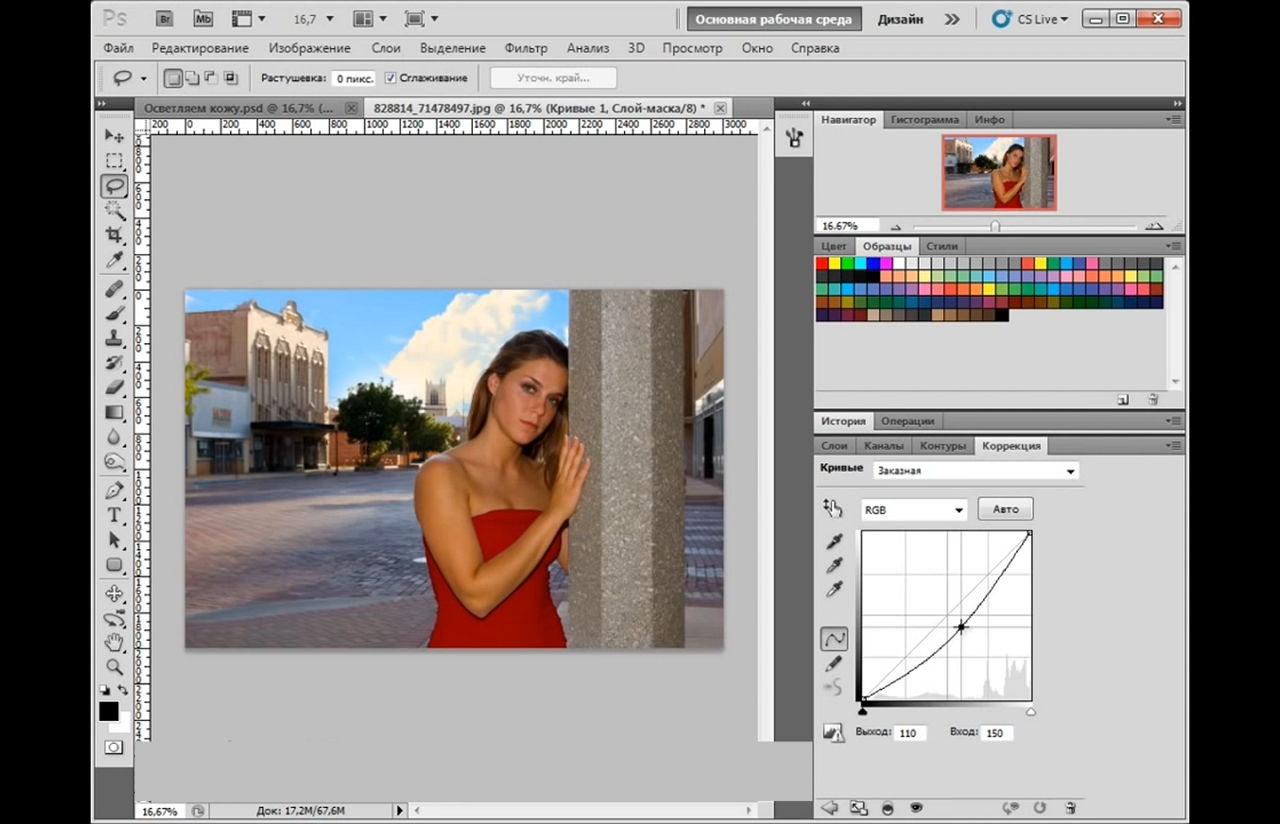Select the Eraser tool
Image resolution: width=1280 pixels, height=824 pixels.
click(114, 387)
